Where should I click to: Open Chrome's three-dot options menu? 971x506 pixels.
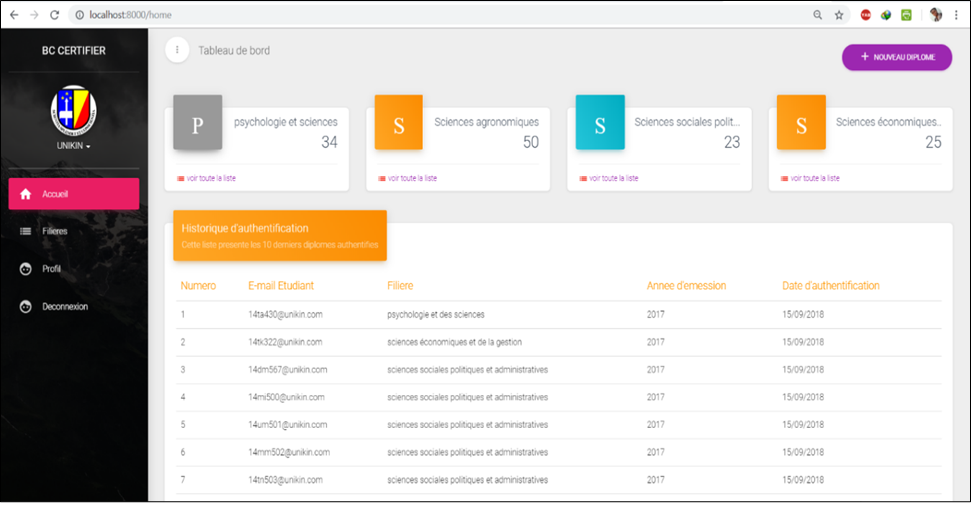click(957, 15)
